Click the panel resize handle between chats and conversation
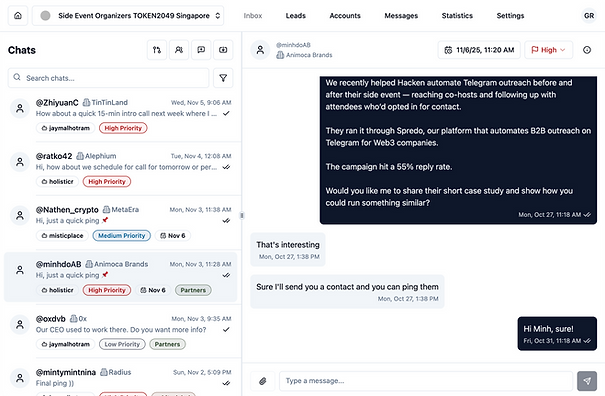Screen dimensions: 605x396 pos(242,215)
